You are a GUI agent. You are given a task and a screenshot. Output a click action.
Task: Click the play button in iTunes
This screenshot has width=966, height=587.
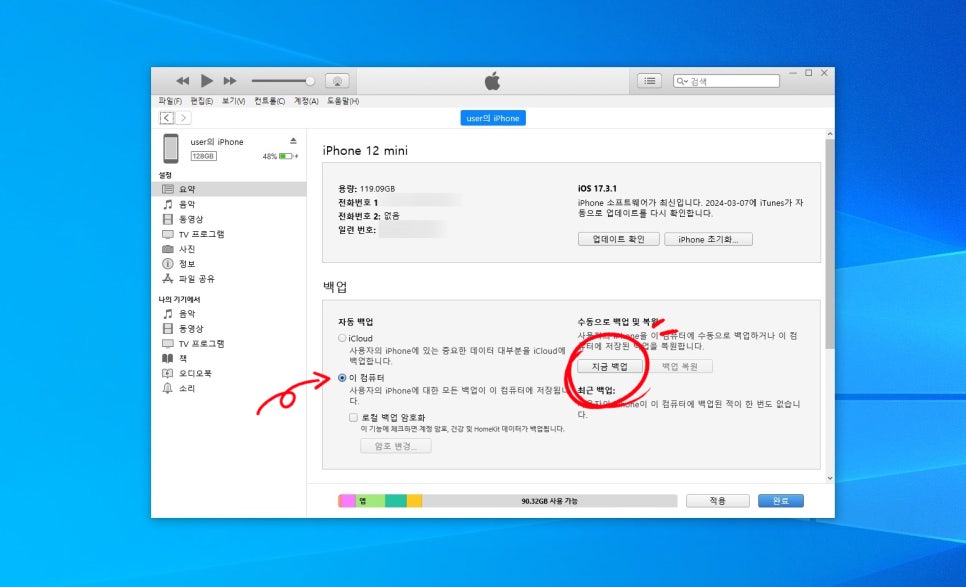(x=207, y=81)
